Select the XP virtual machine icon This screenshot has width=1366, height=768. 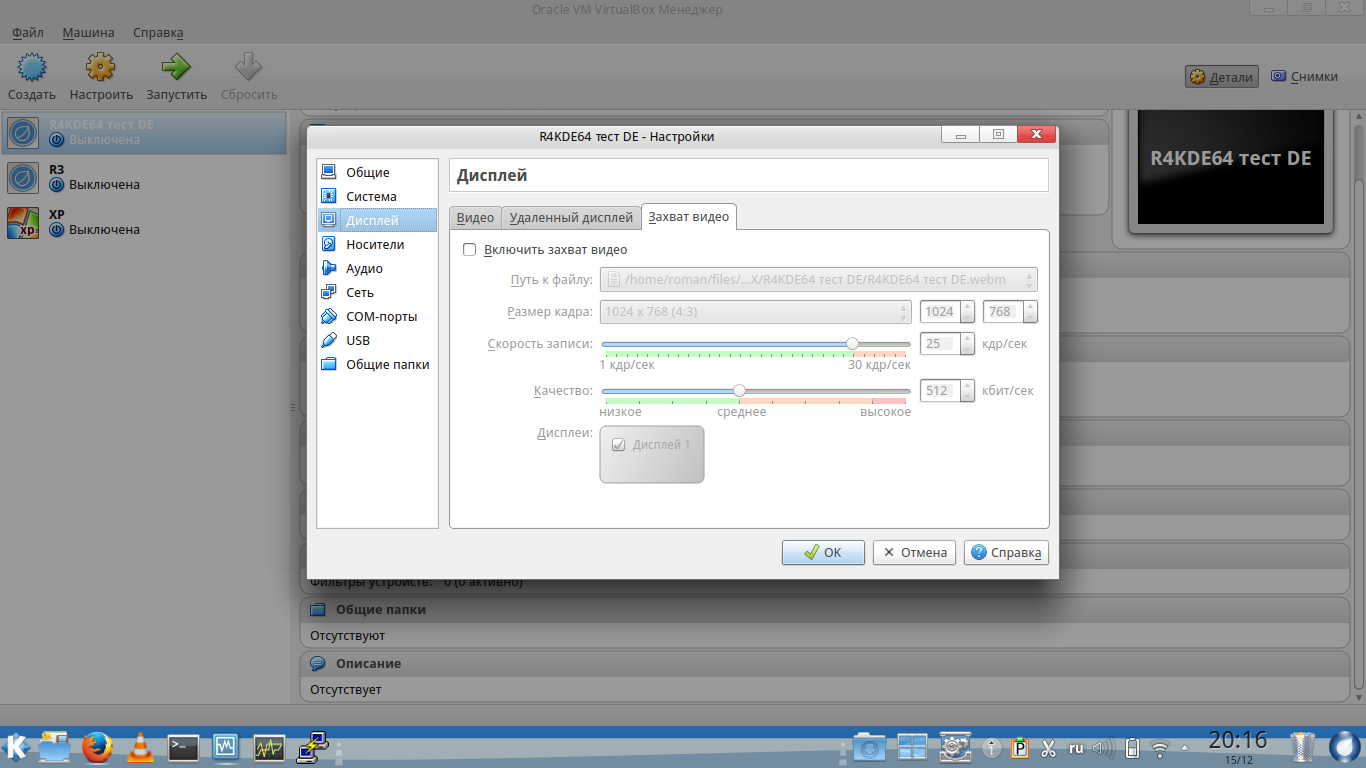[x=22, y=223]
